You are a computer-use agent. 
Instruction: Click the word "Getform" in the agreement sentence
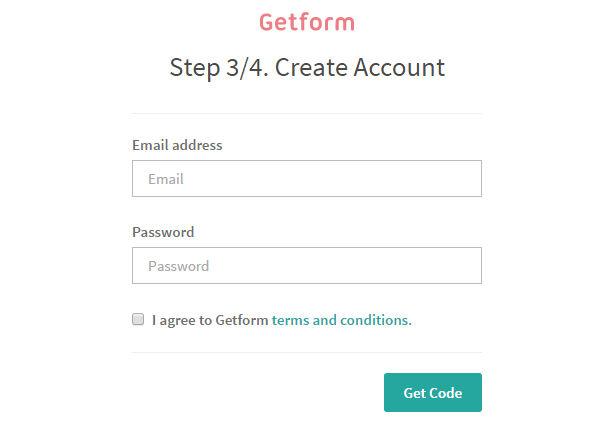pos(242,320)
